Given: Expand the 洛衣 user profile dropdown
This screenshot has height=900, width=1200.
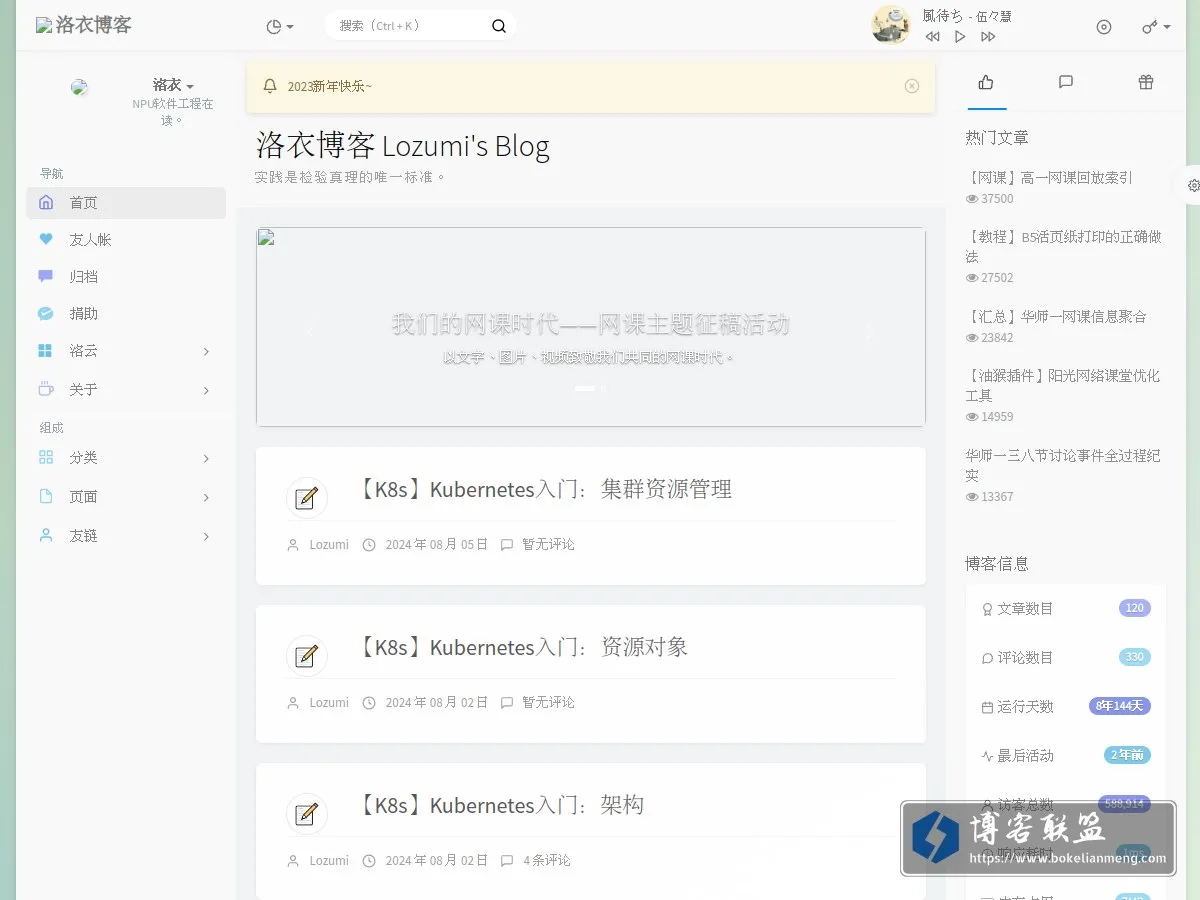Looking at the screenshot, I should 173,86.
